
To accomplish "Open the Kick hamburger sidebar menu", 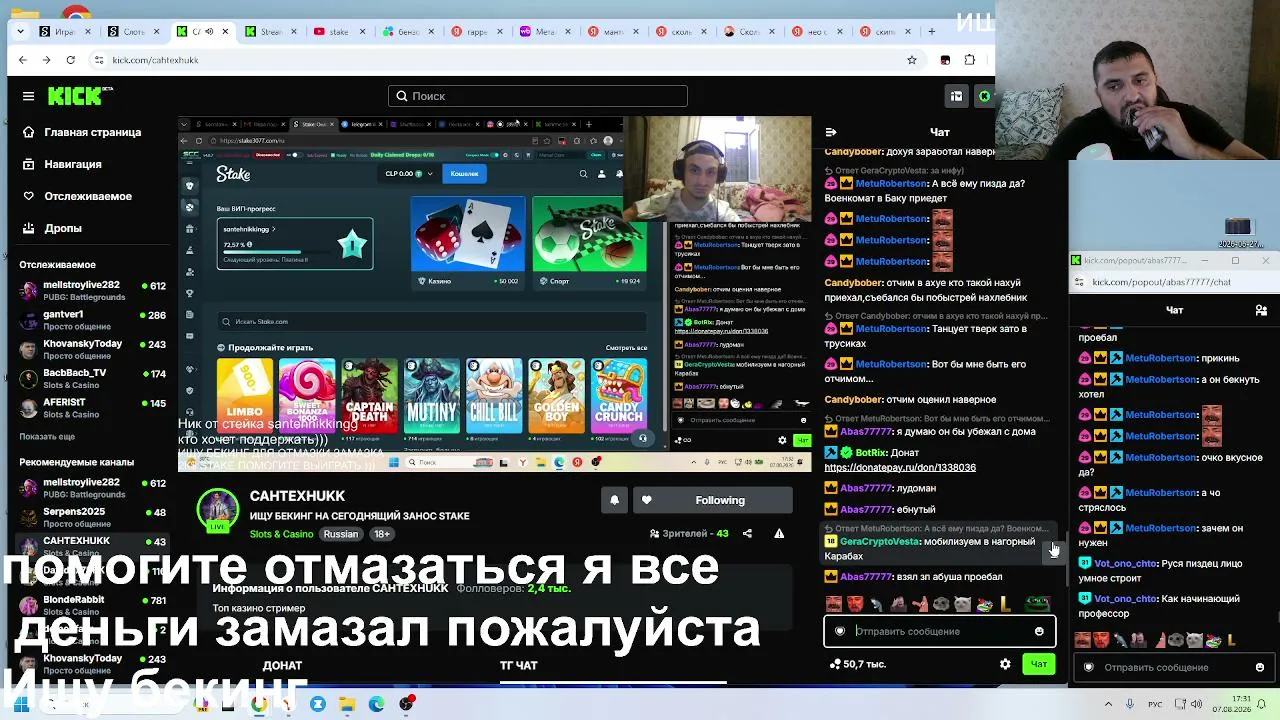I will [28, 96].
